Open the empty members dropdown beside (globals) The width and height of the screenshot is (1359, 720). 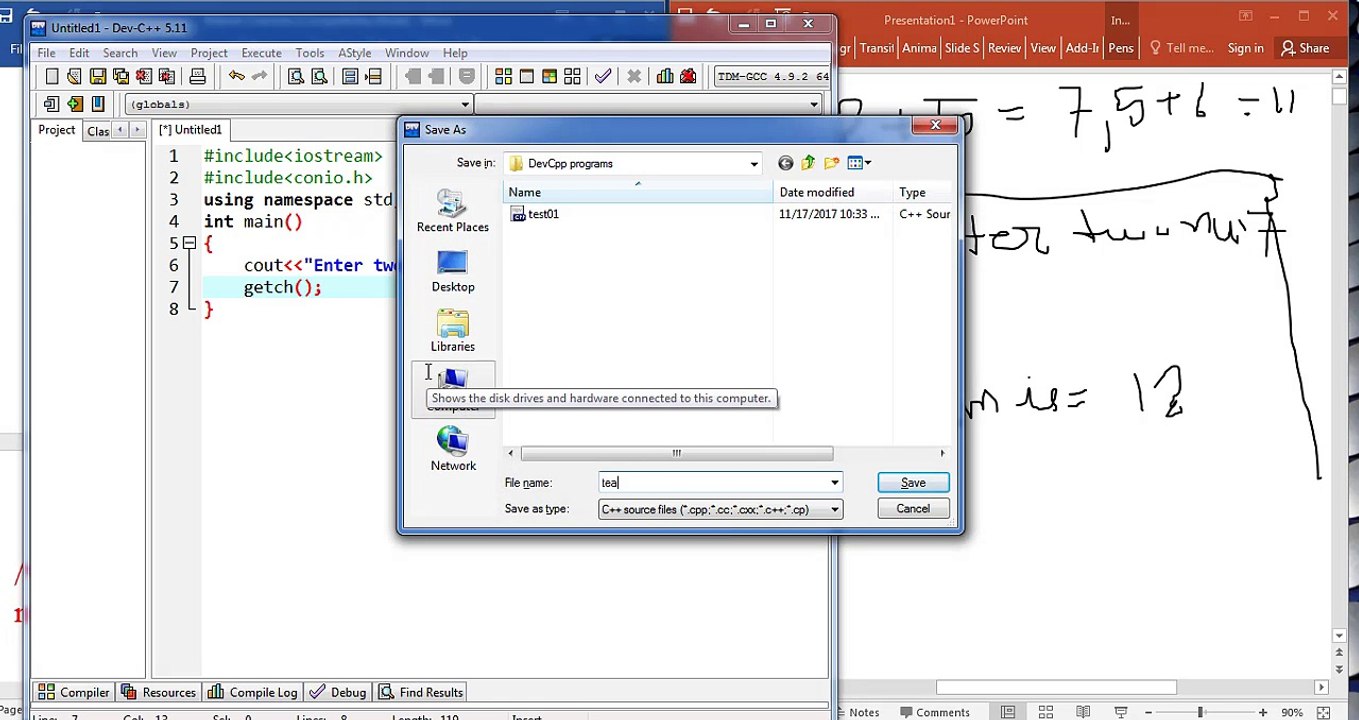tap(814, 104)
